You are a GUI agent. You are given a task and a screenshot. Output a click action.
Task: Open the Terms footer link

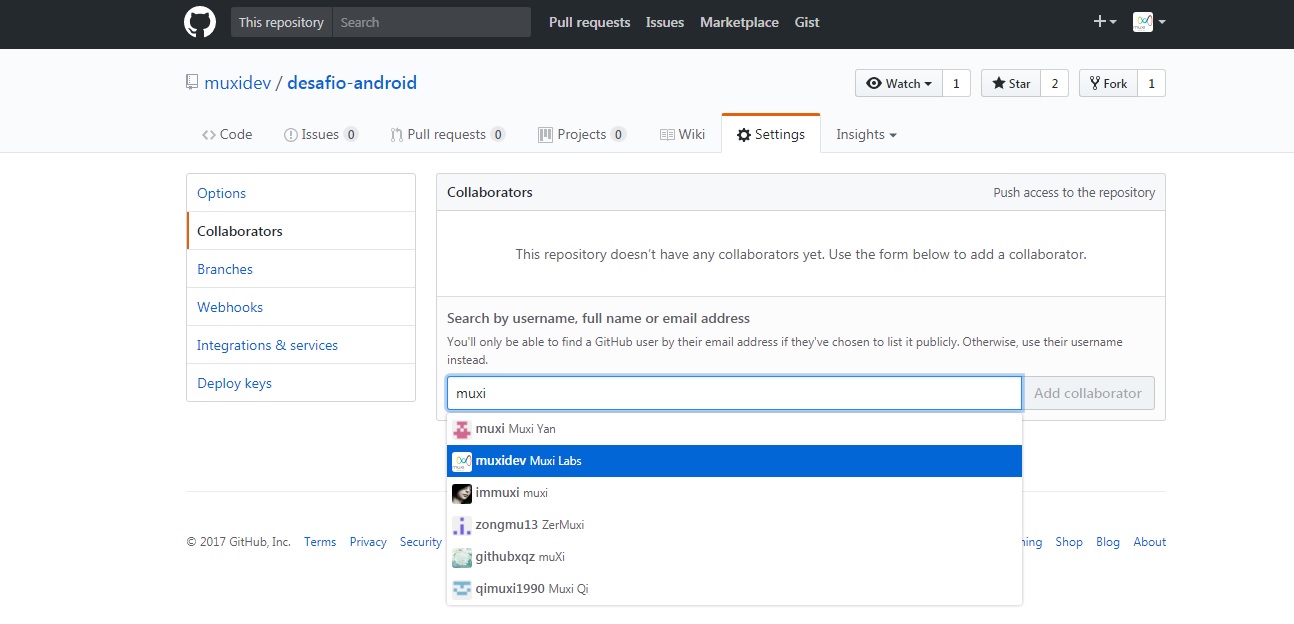[x=320, y=542]
